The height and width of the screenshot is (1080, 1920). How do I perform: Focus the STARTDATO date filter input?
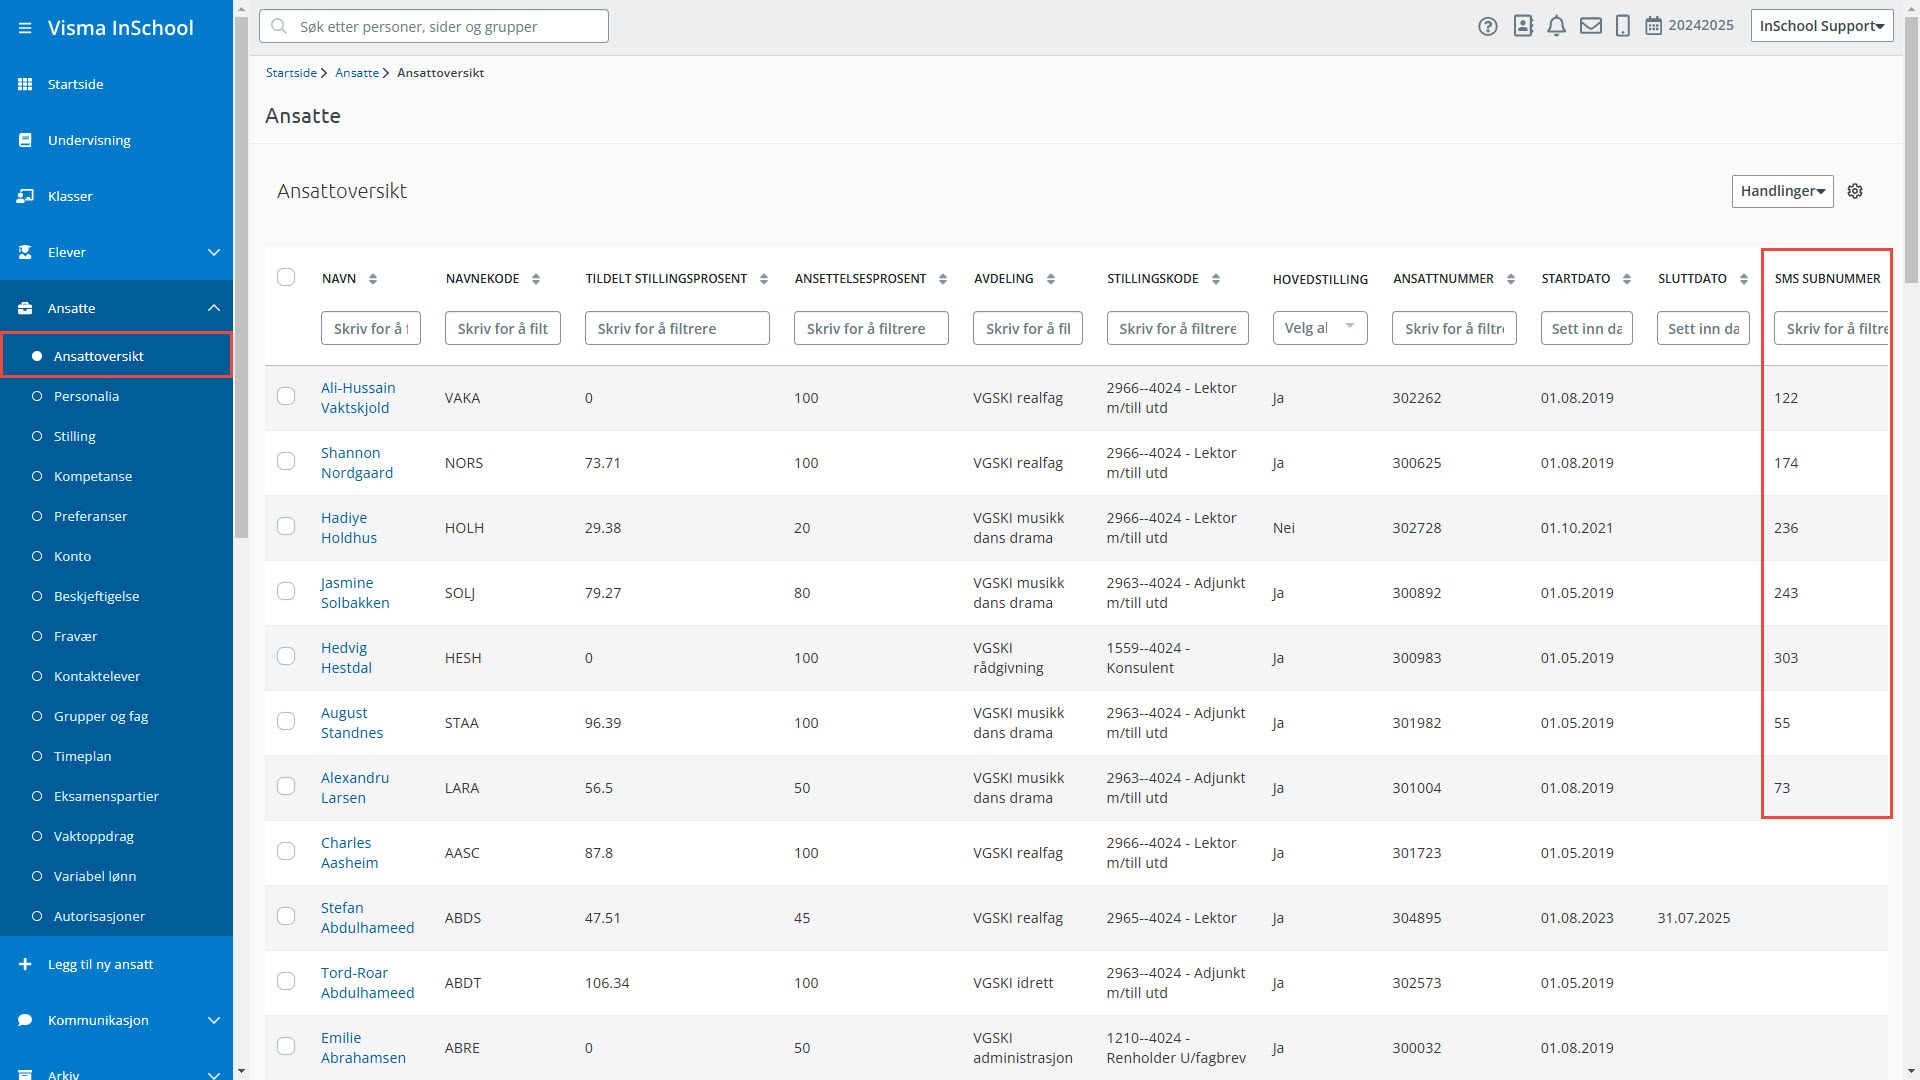(1587, 328)
